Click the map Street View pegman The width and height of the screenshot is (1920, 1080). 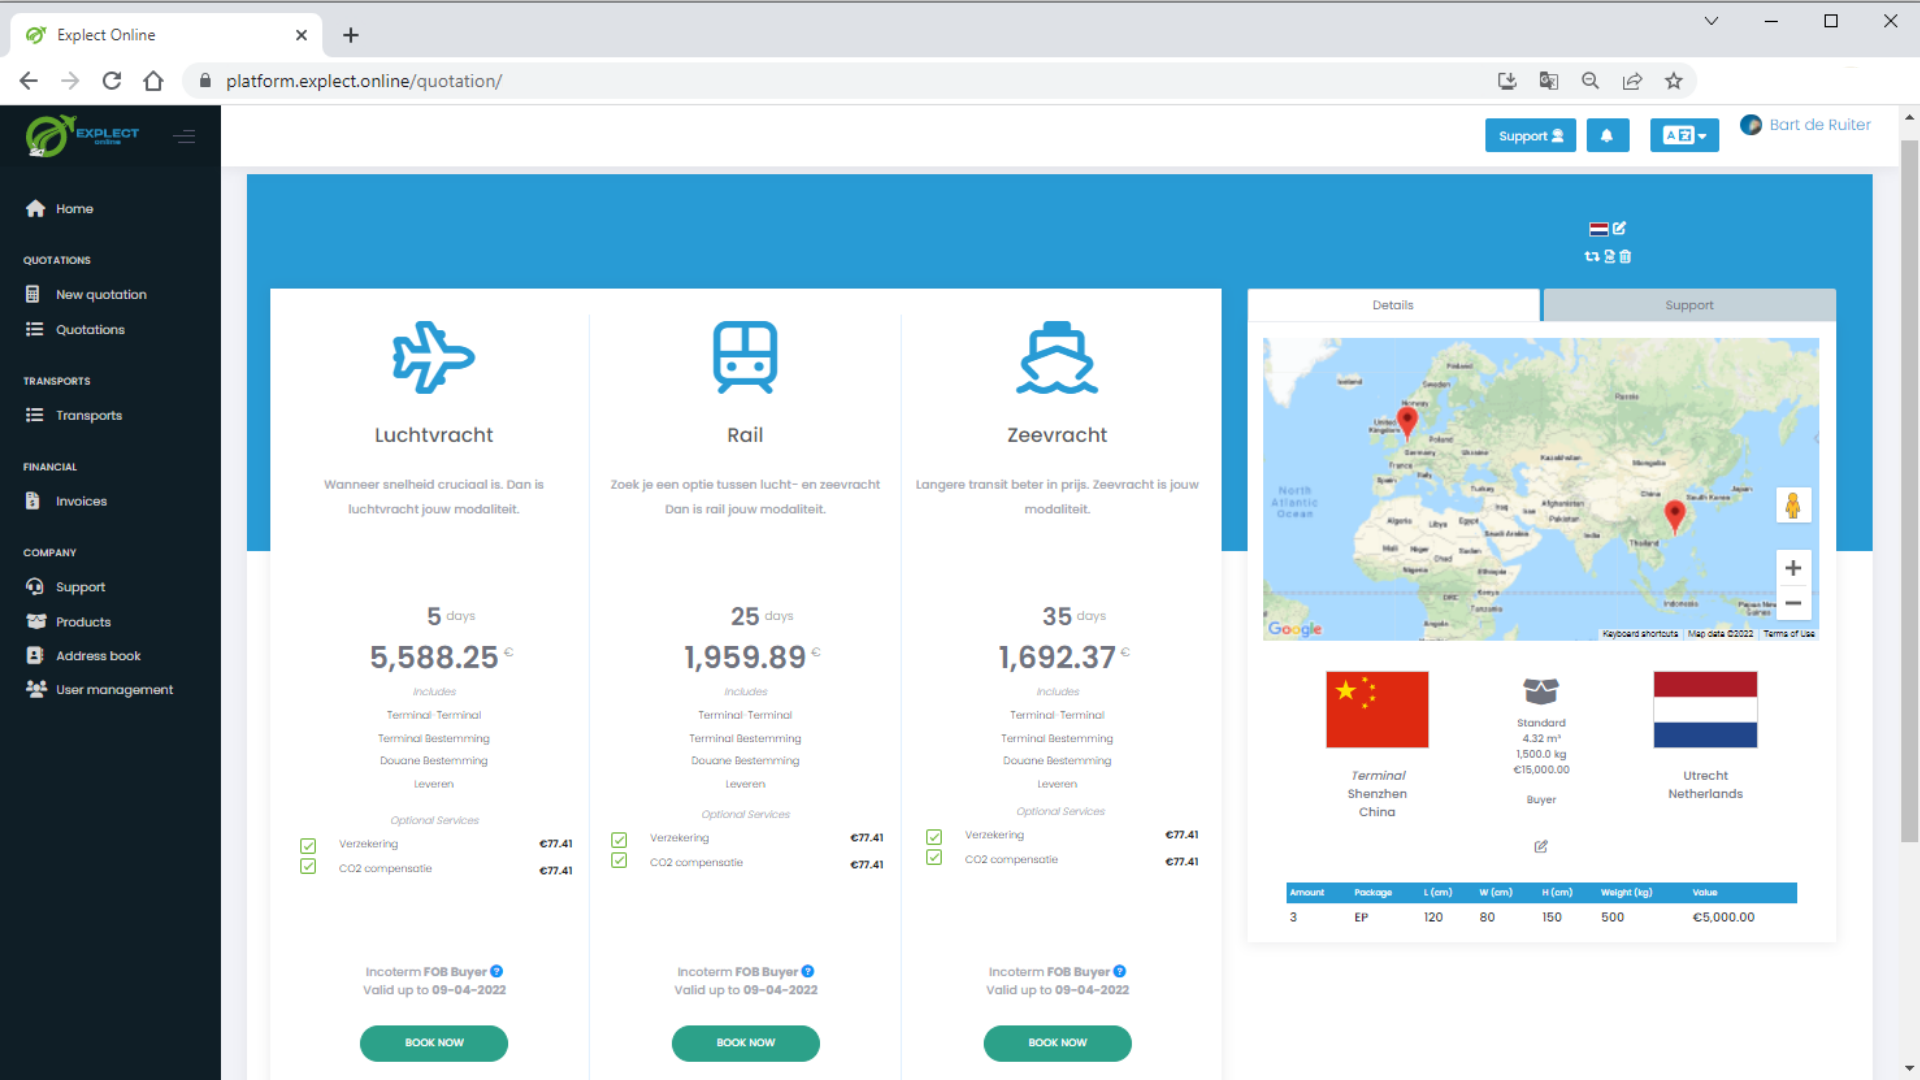1792,505
